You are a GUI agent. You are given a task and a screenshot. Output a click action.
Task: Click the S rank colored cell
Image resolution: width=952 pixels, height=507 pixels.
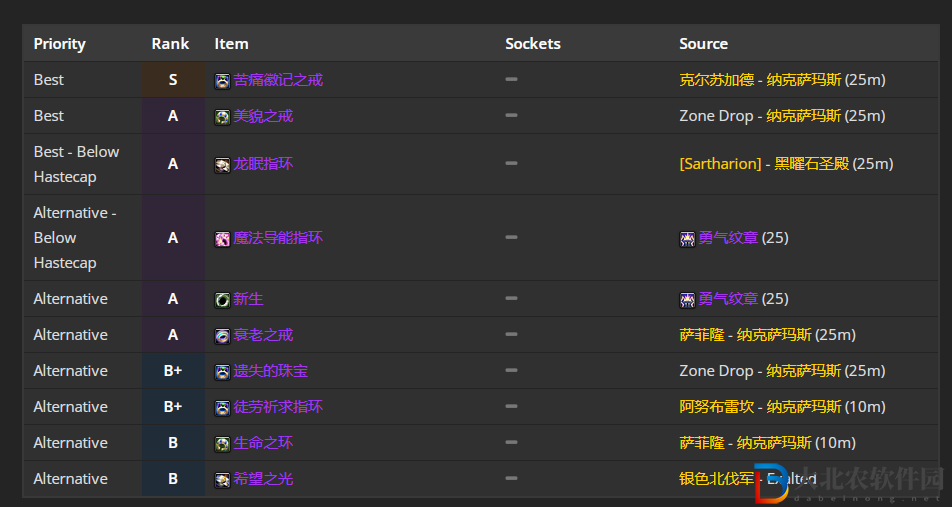(173, 80)
